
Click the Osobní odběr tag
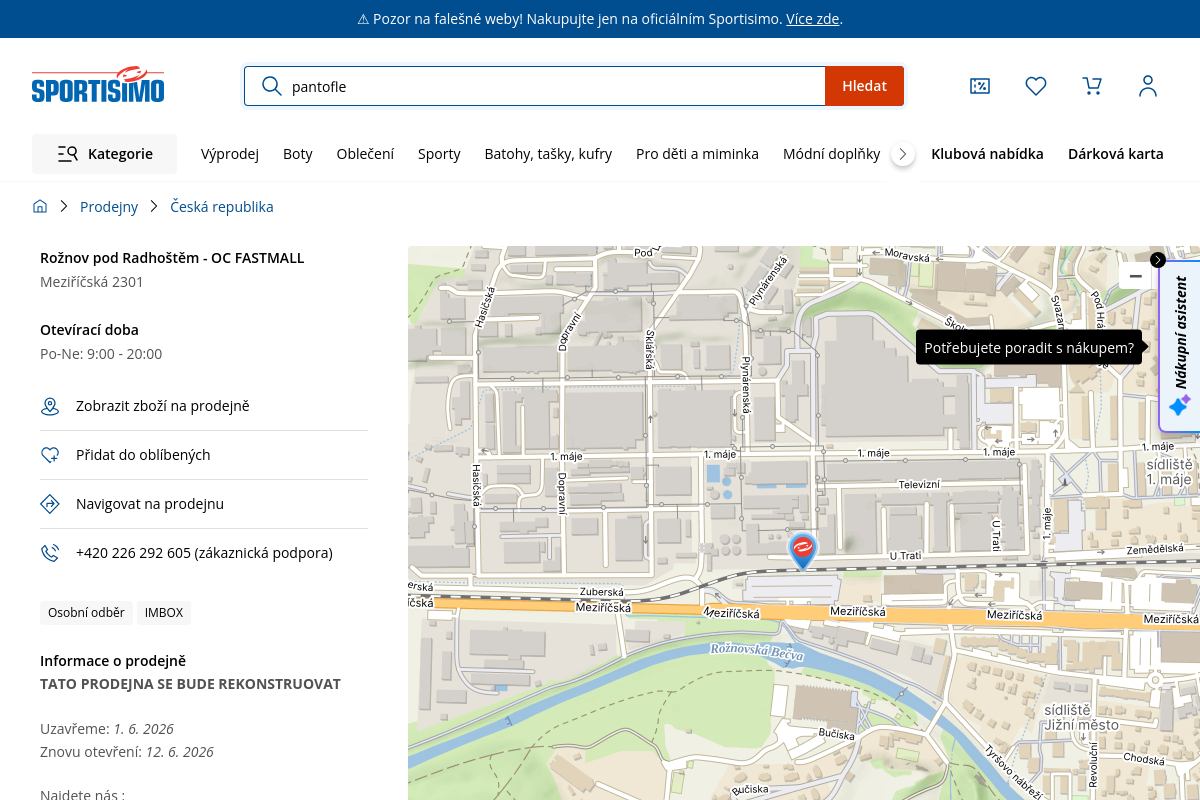(x=87, y=613)
